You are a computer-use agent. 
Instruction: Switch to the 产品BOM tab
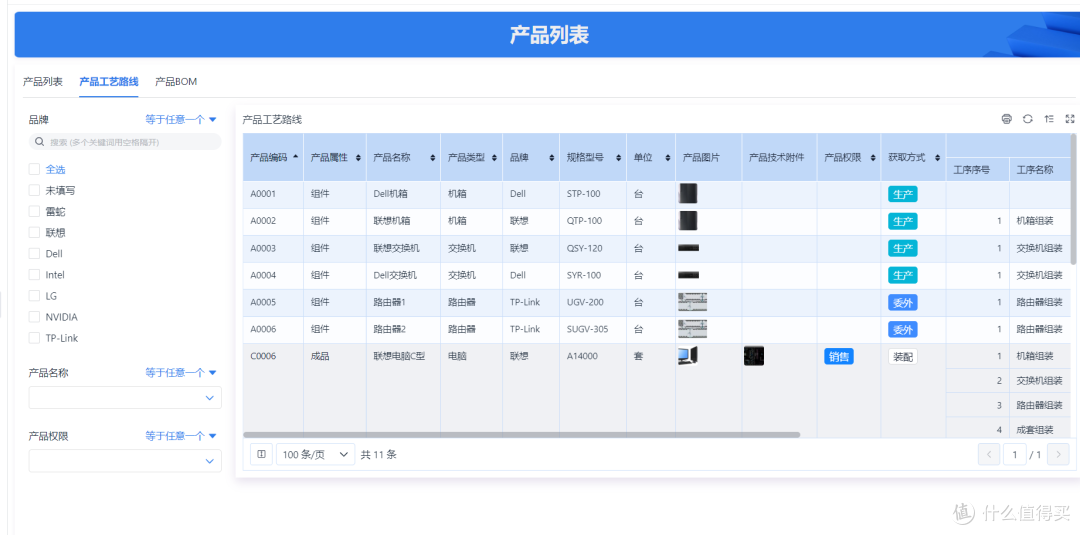pos(176,81)
